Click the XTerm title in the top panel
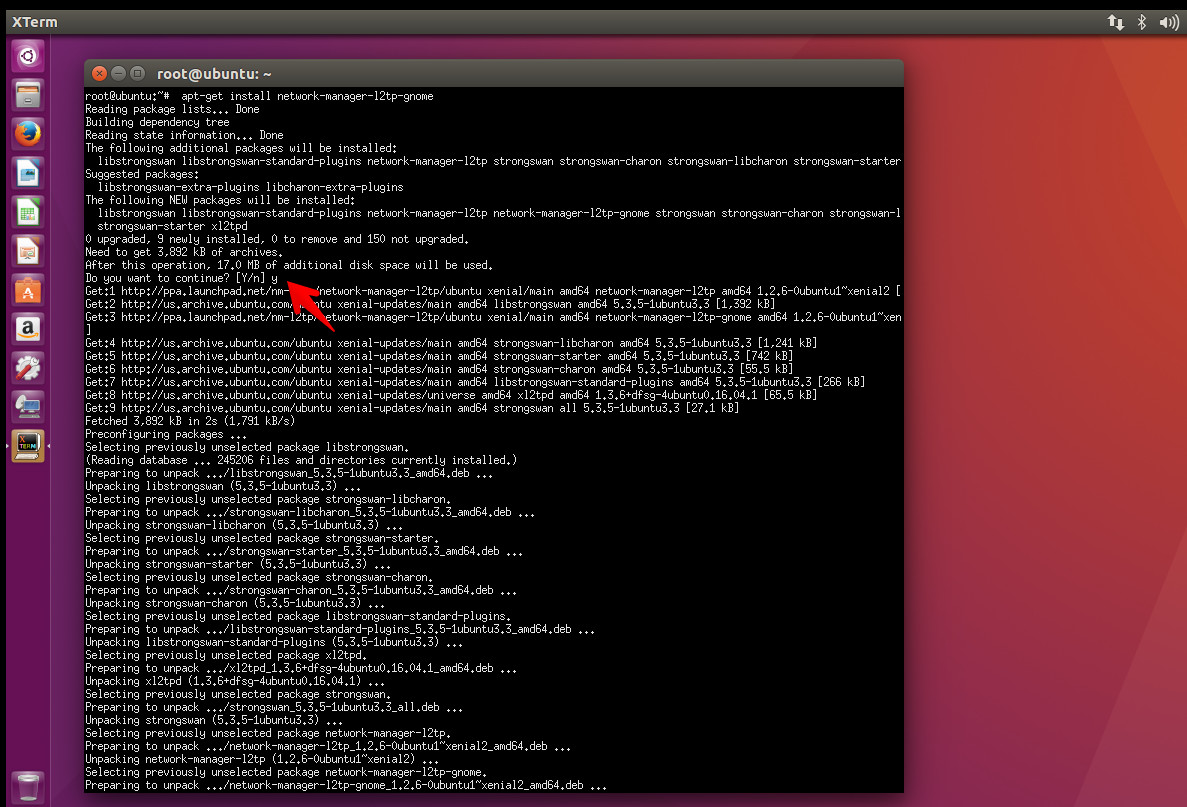This screenshot has height=807, width=1187. [x=34, y=22]
